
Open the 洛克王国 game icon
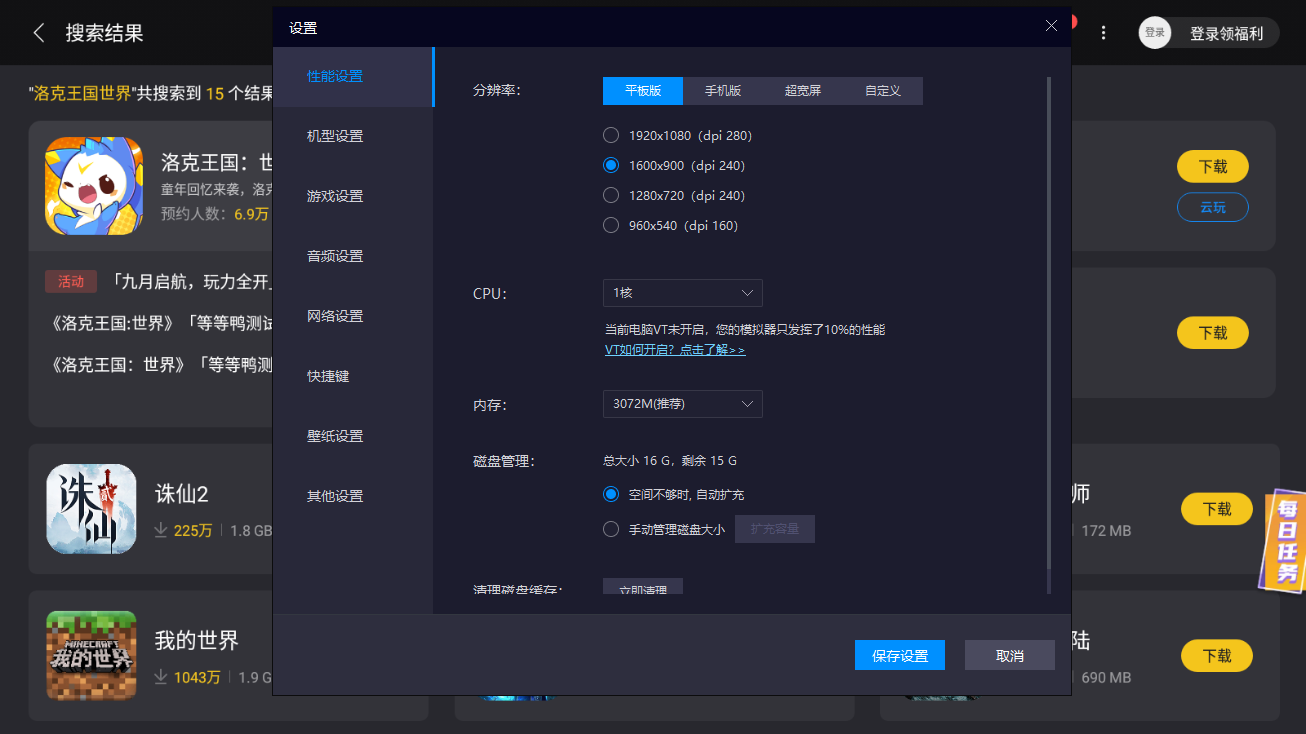94,186
